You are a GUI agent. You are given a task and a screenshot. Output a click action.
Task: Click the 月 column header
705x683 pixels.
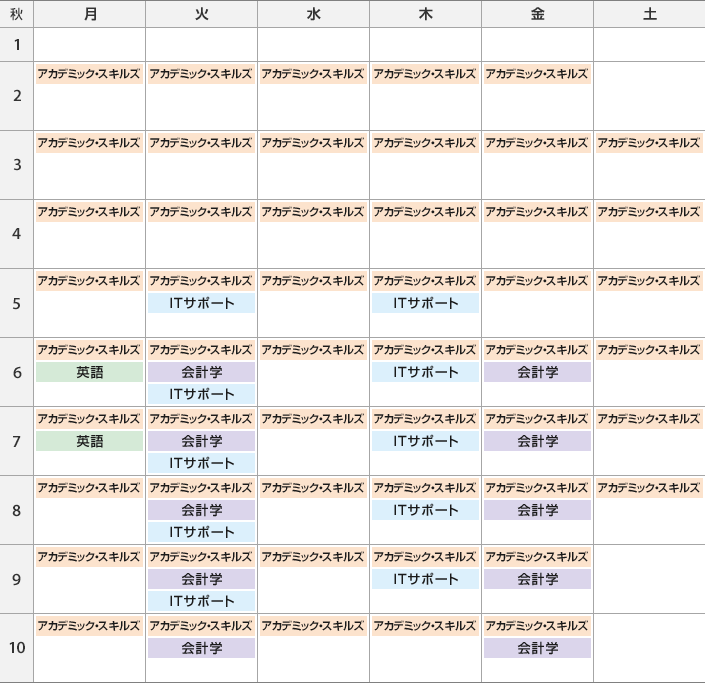89,14
